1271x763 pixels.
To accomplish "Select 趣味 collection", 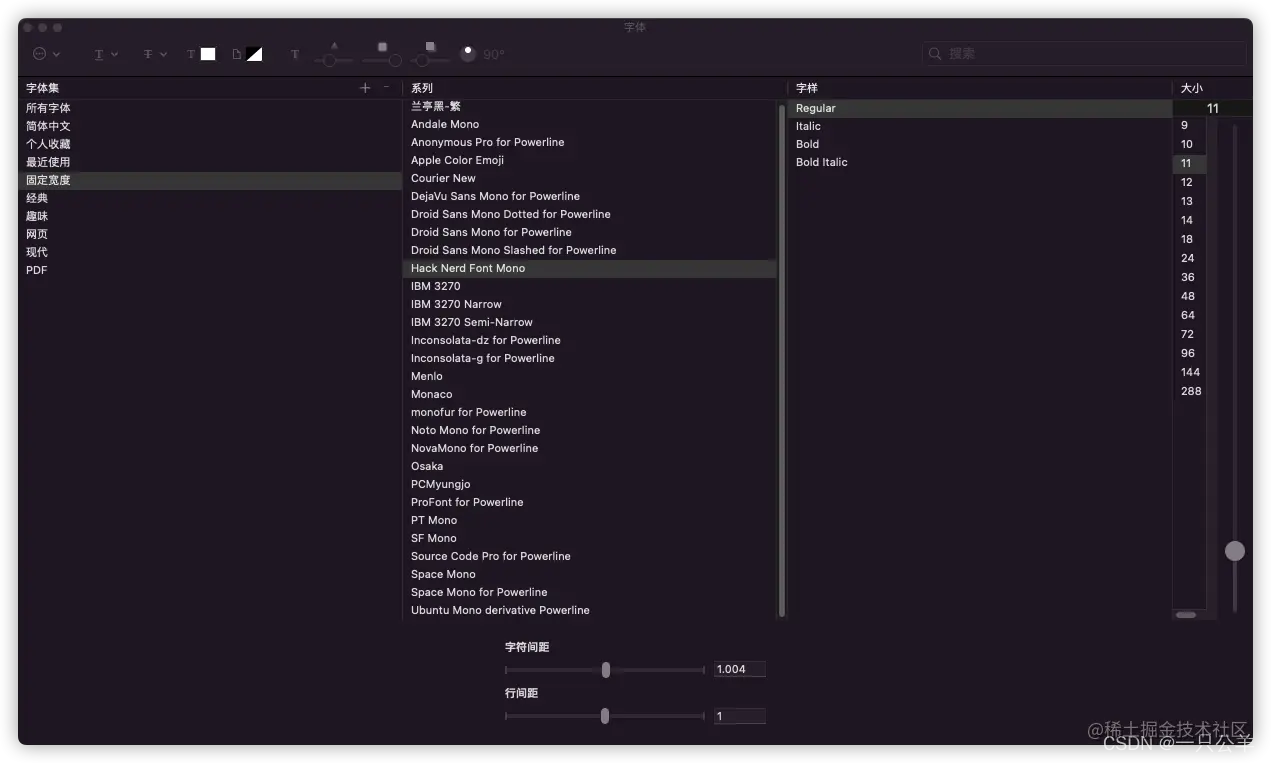I will click(x=210, y=216).
